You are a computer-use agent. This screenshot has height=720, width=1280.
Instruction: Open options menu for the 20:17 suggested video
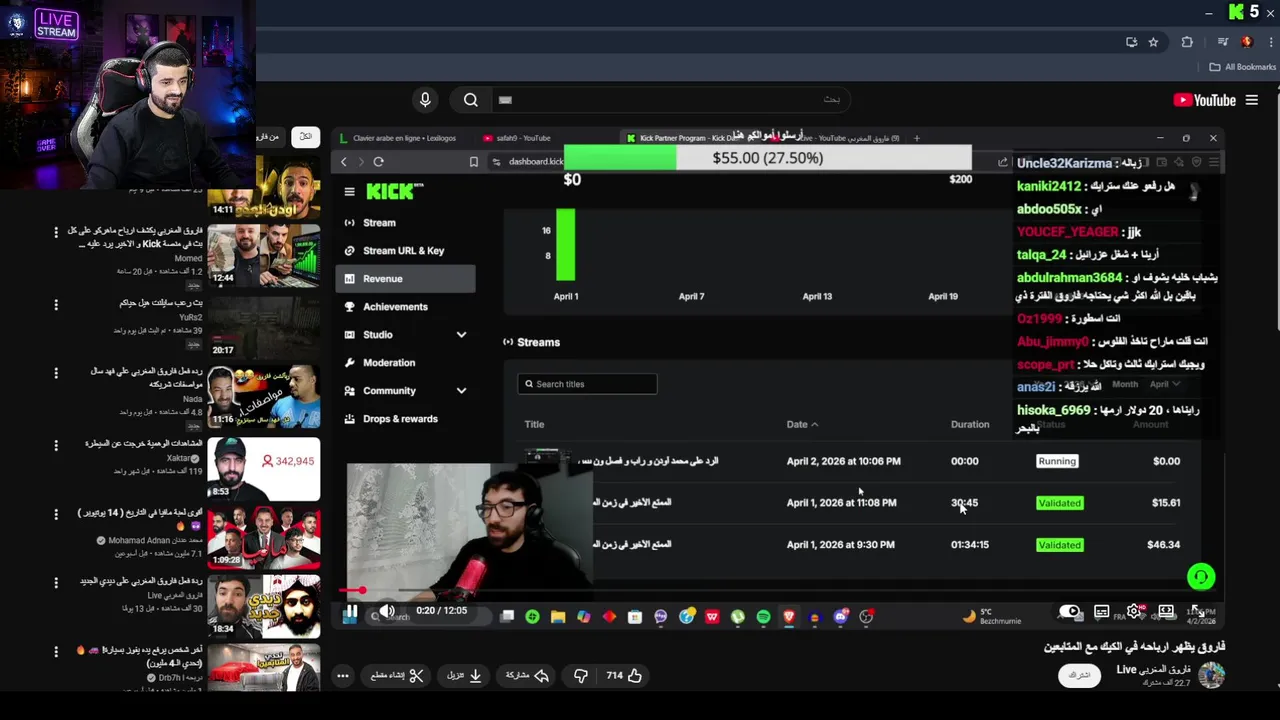tap(56, 304)
